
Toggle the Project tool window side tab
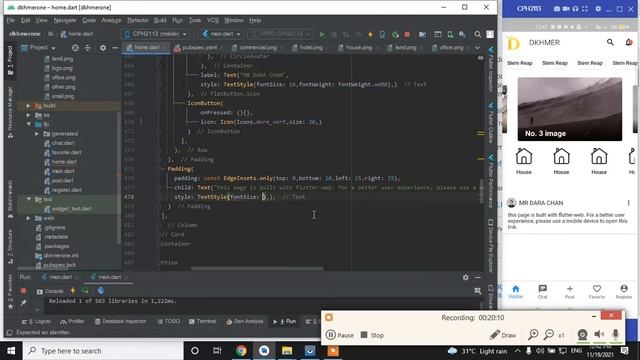coord(10,61)
